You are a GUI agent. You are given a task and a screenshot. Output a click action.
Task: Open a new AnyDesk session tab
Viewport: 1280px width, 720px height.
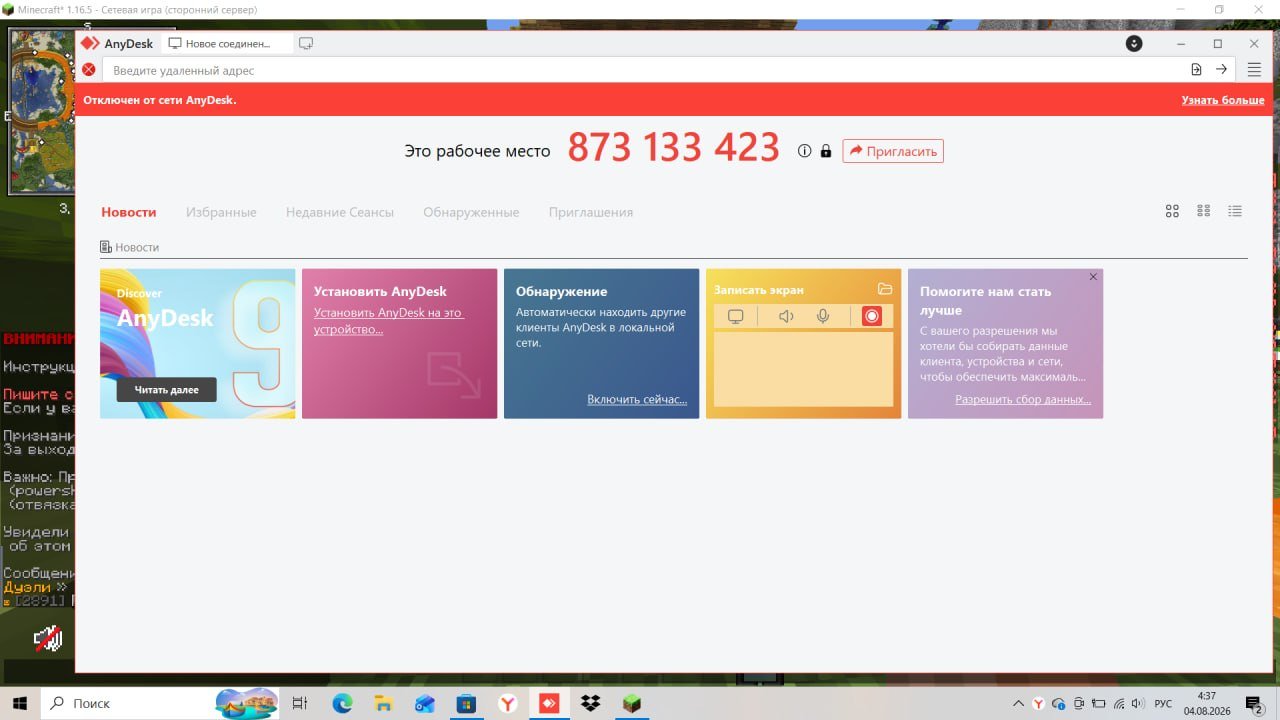pos(306,44)
